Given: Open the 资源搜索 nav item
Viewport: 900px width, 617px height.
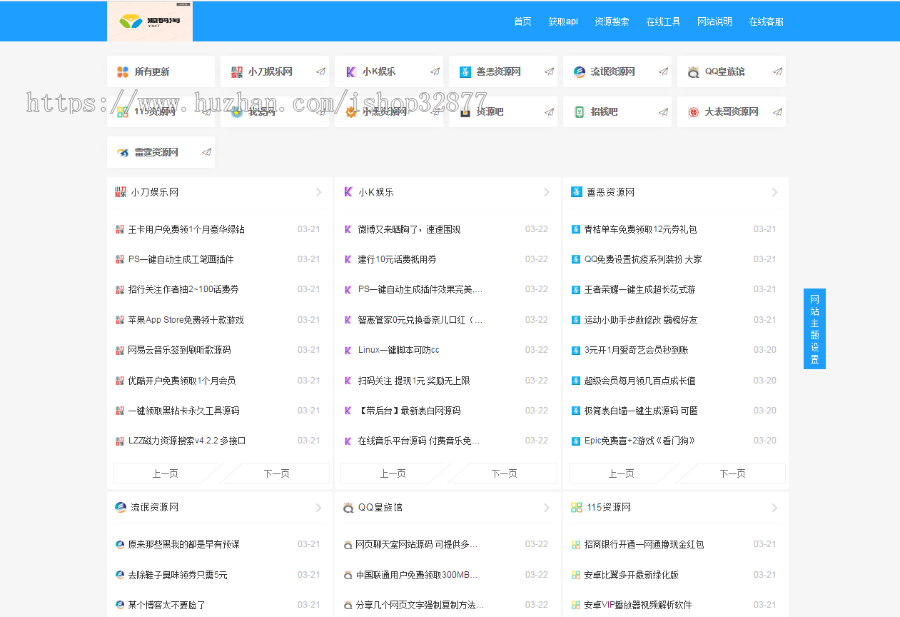Looking at the screenshot, I should [612, 22].
